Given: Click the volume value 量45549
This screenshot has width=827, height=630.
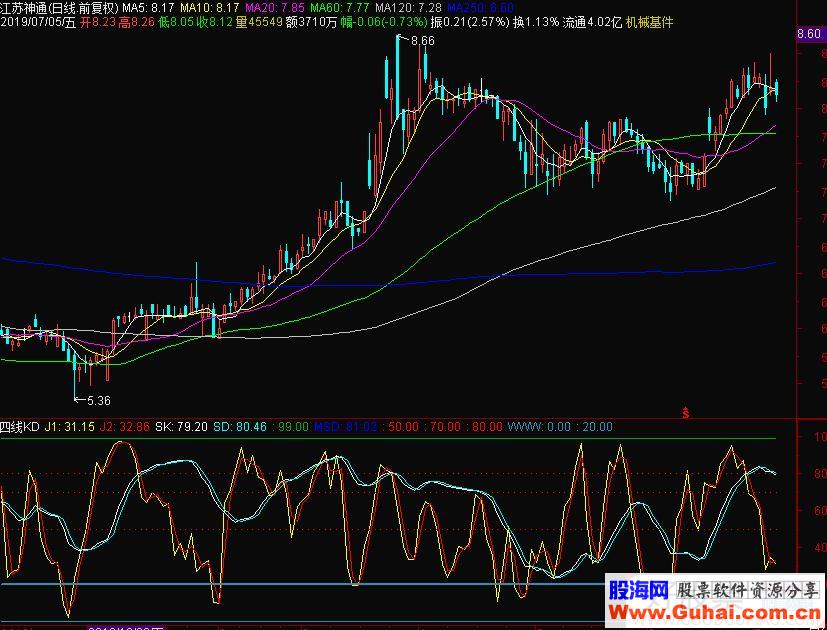Looking at the screenshot, I should point(258,23).
